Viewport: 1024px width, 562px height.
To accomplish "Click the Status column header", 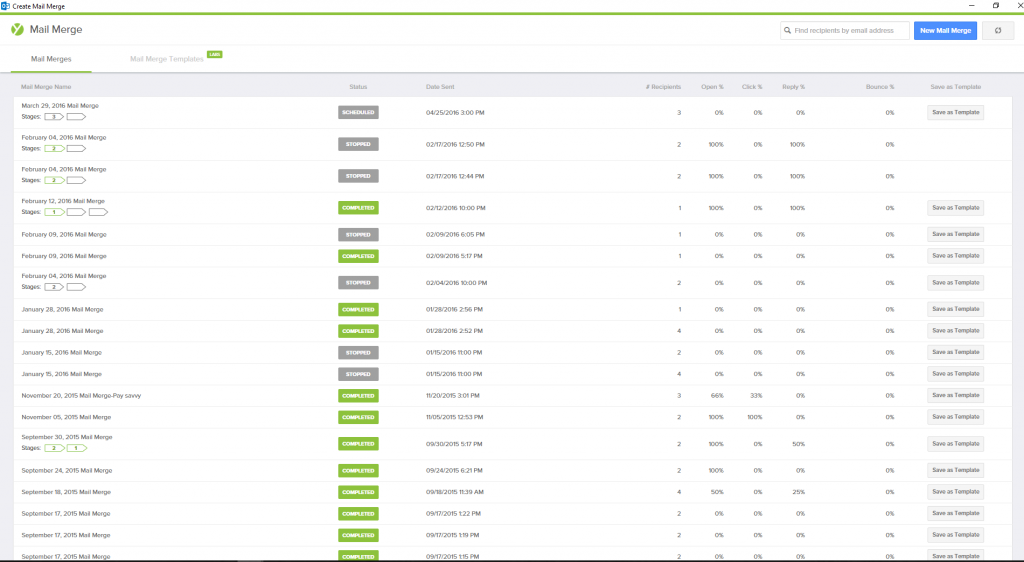I will point(358,87).
